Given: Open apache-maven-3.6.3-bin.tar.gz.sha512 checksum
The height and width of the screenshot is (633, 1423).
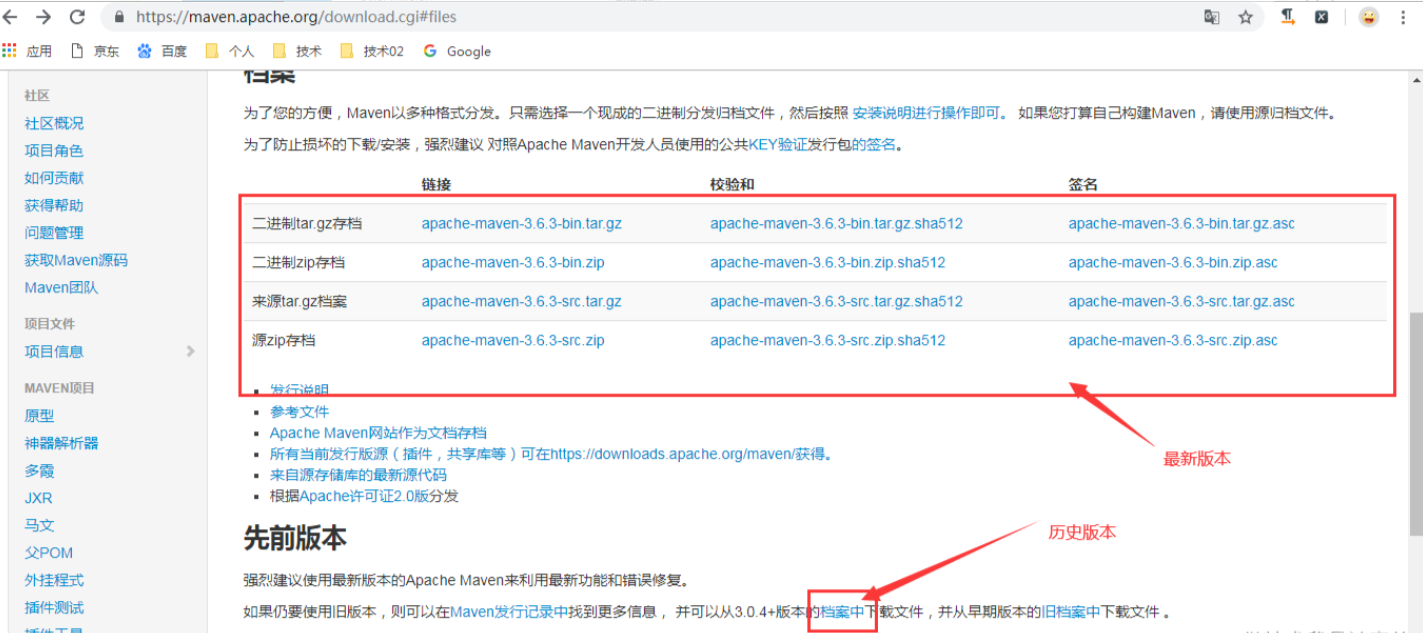Looking at the screenshot, I should pyautogui.click(x=836, y=223).
